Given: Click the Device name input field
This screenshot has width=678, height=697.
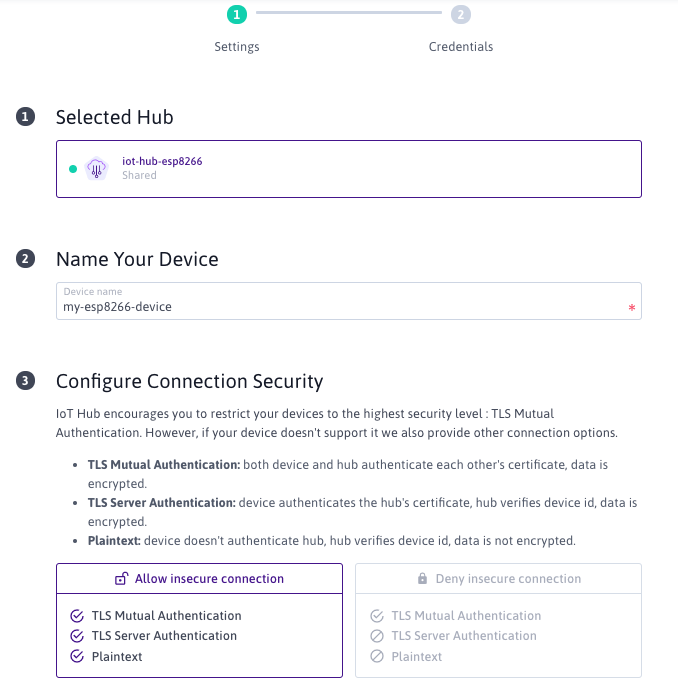Looking at the screenshot, I should (x=340, y=307).
